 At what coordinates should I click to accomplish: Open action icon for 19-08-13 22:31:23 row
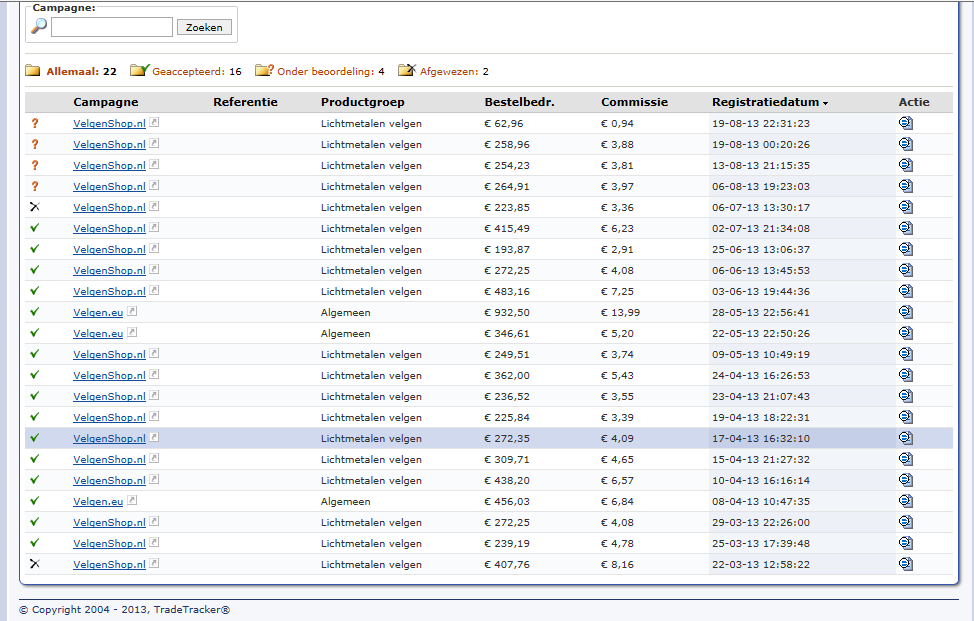click(x=906, y=123)
